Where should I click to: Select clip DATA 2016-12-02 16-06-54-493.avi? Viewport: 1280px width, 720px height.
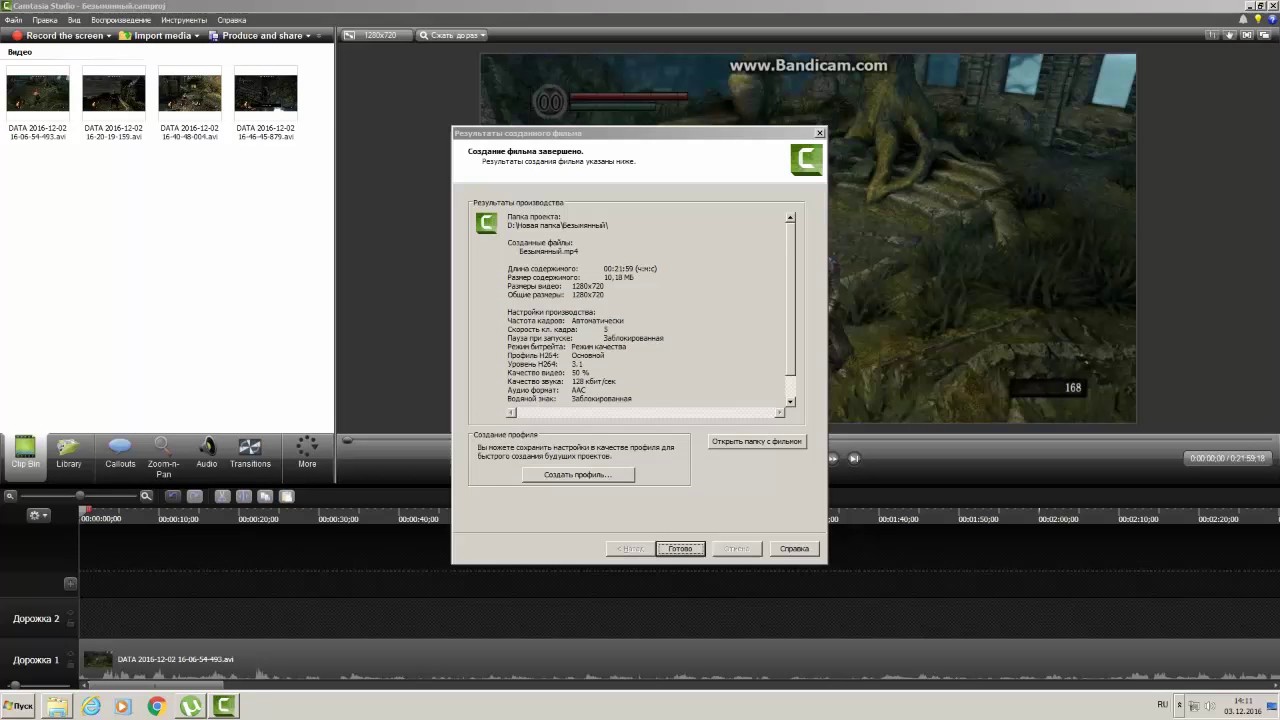[37, 104]
